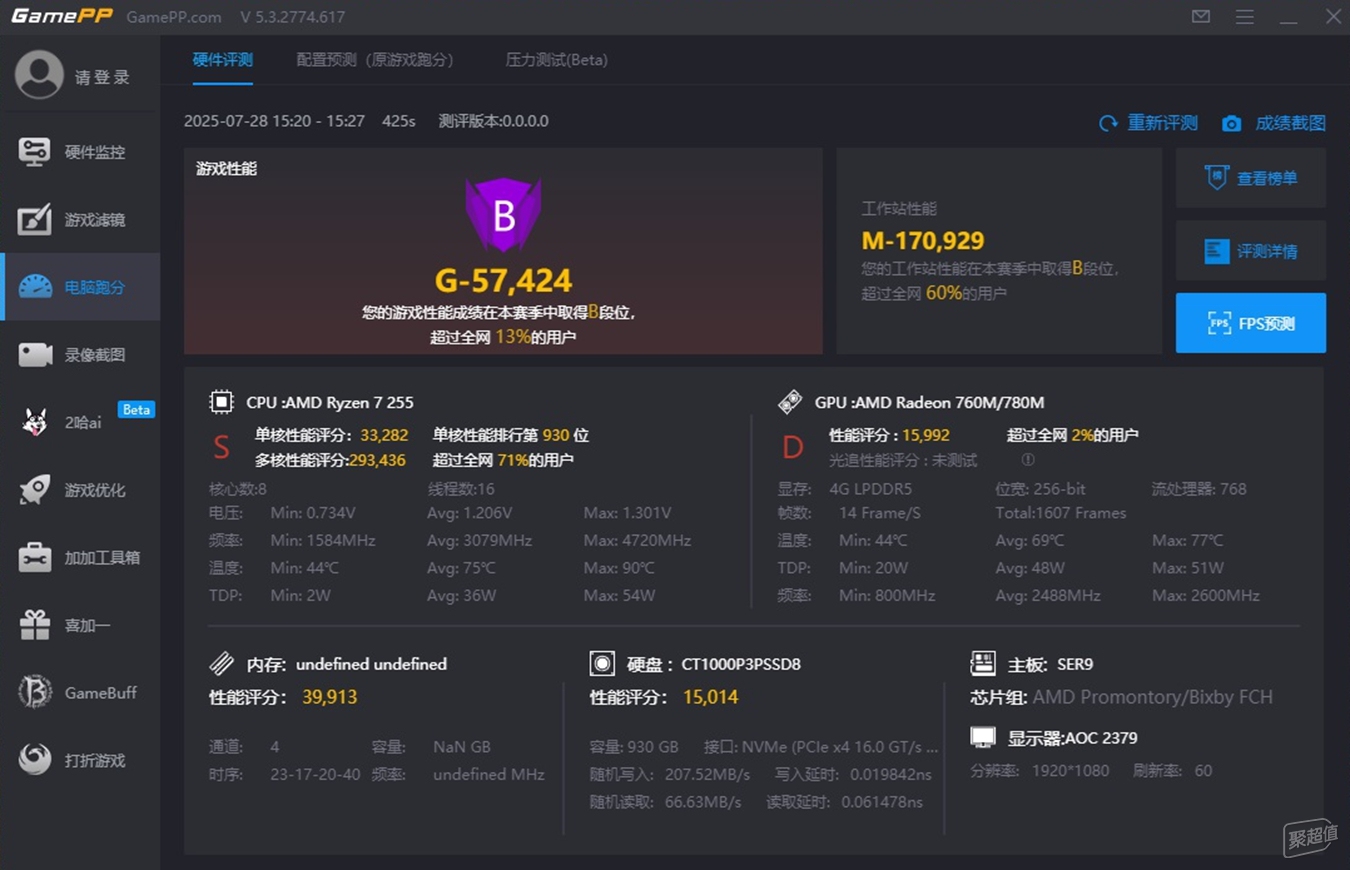Open the 硬件监控 sidebar item
Viewport: 1350px width, 870px height.
[x=80, y=152]
